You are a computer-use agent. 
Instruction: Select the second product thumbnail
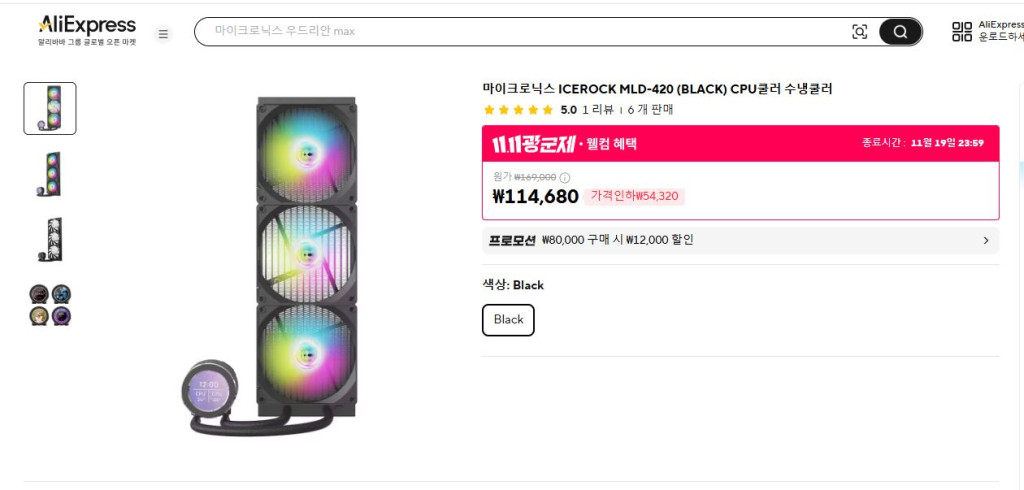(x=50, y=174)
